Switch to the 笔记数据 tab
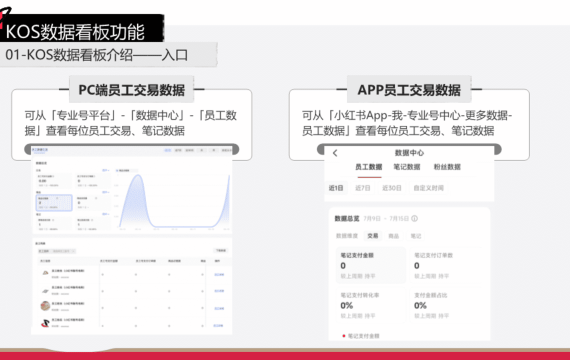 pos(407,167)
